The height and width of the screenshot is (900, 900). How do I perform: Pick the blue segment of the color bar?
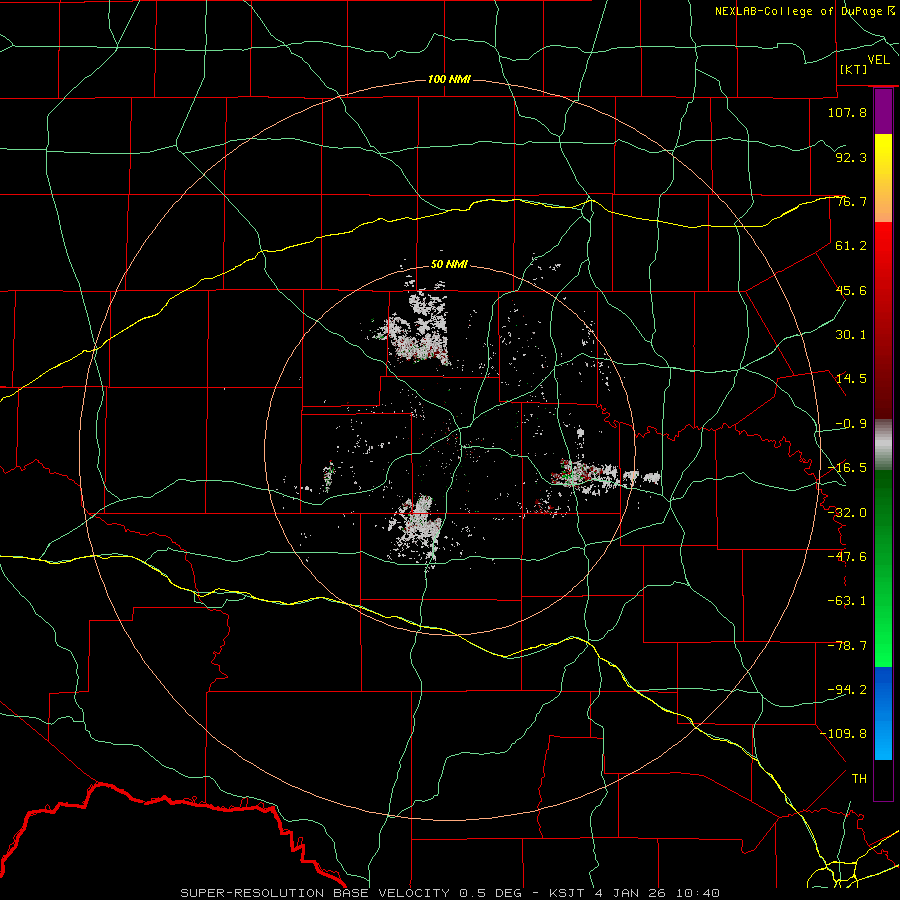tap(883, 713)
